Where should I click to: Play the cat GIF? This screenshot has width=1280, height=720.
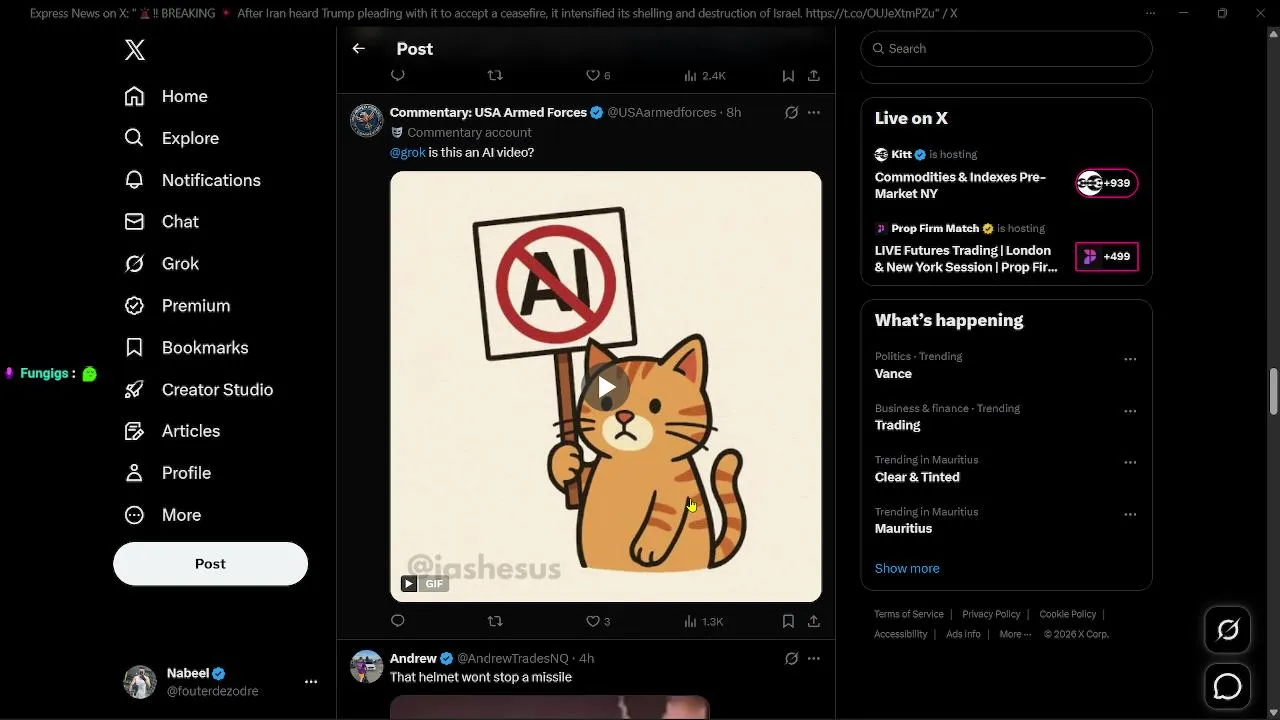(606, 387)
